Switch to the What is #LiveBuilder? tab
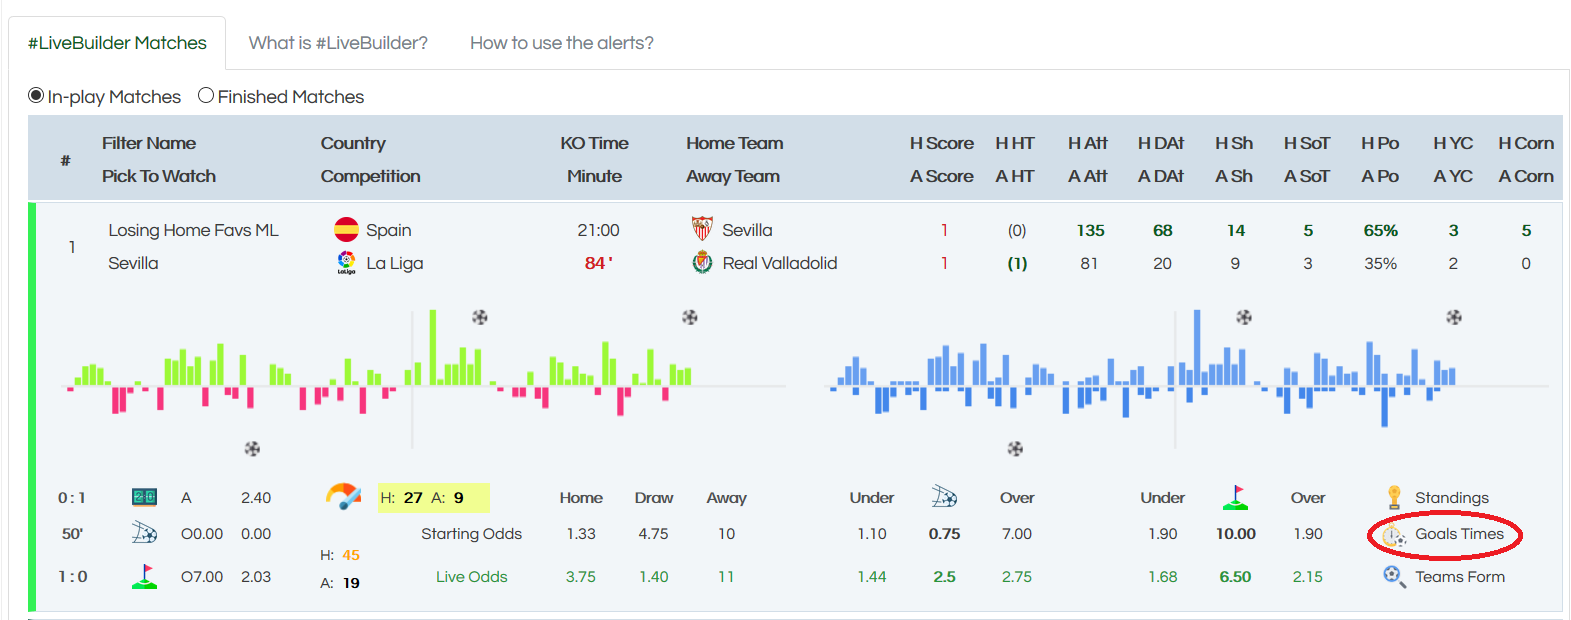 click(338, 43)
